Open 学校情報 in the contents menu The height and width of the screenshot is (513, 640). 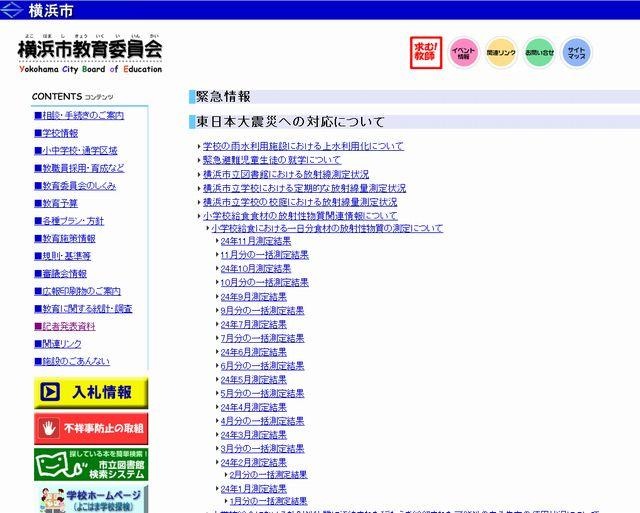coord(56,133)
